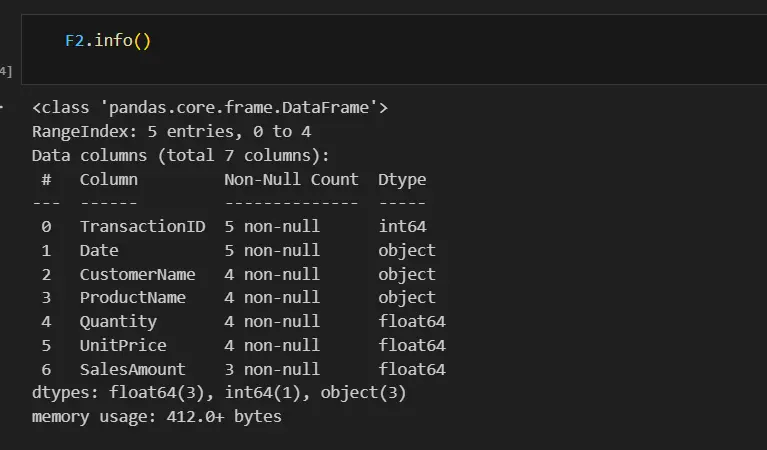Click the Date column name in output

click(x=99, y=251)
